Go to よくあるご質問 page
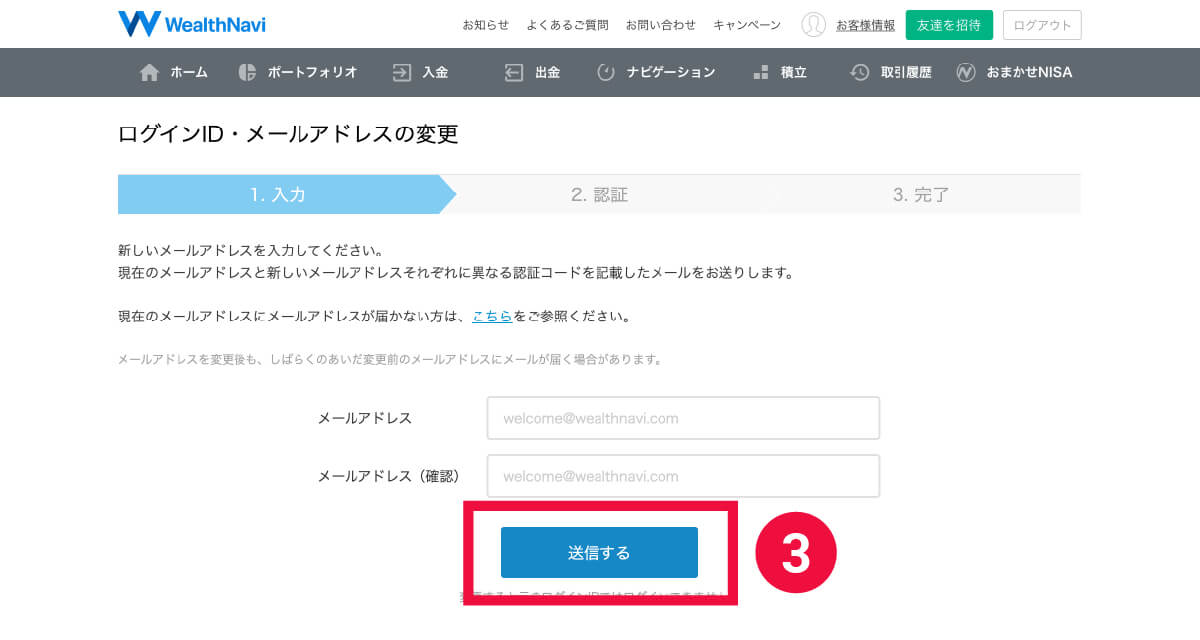This screenshot has width=1200, height=640. pyautogui.click(x=567, y=25)
